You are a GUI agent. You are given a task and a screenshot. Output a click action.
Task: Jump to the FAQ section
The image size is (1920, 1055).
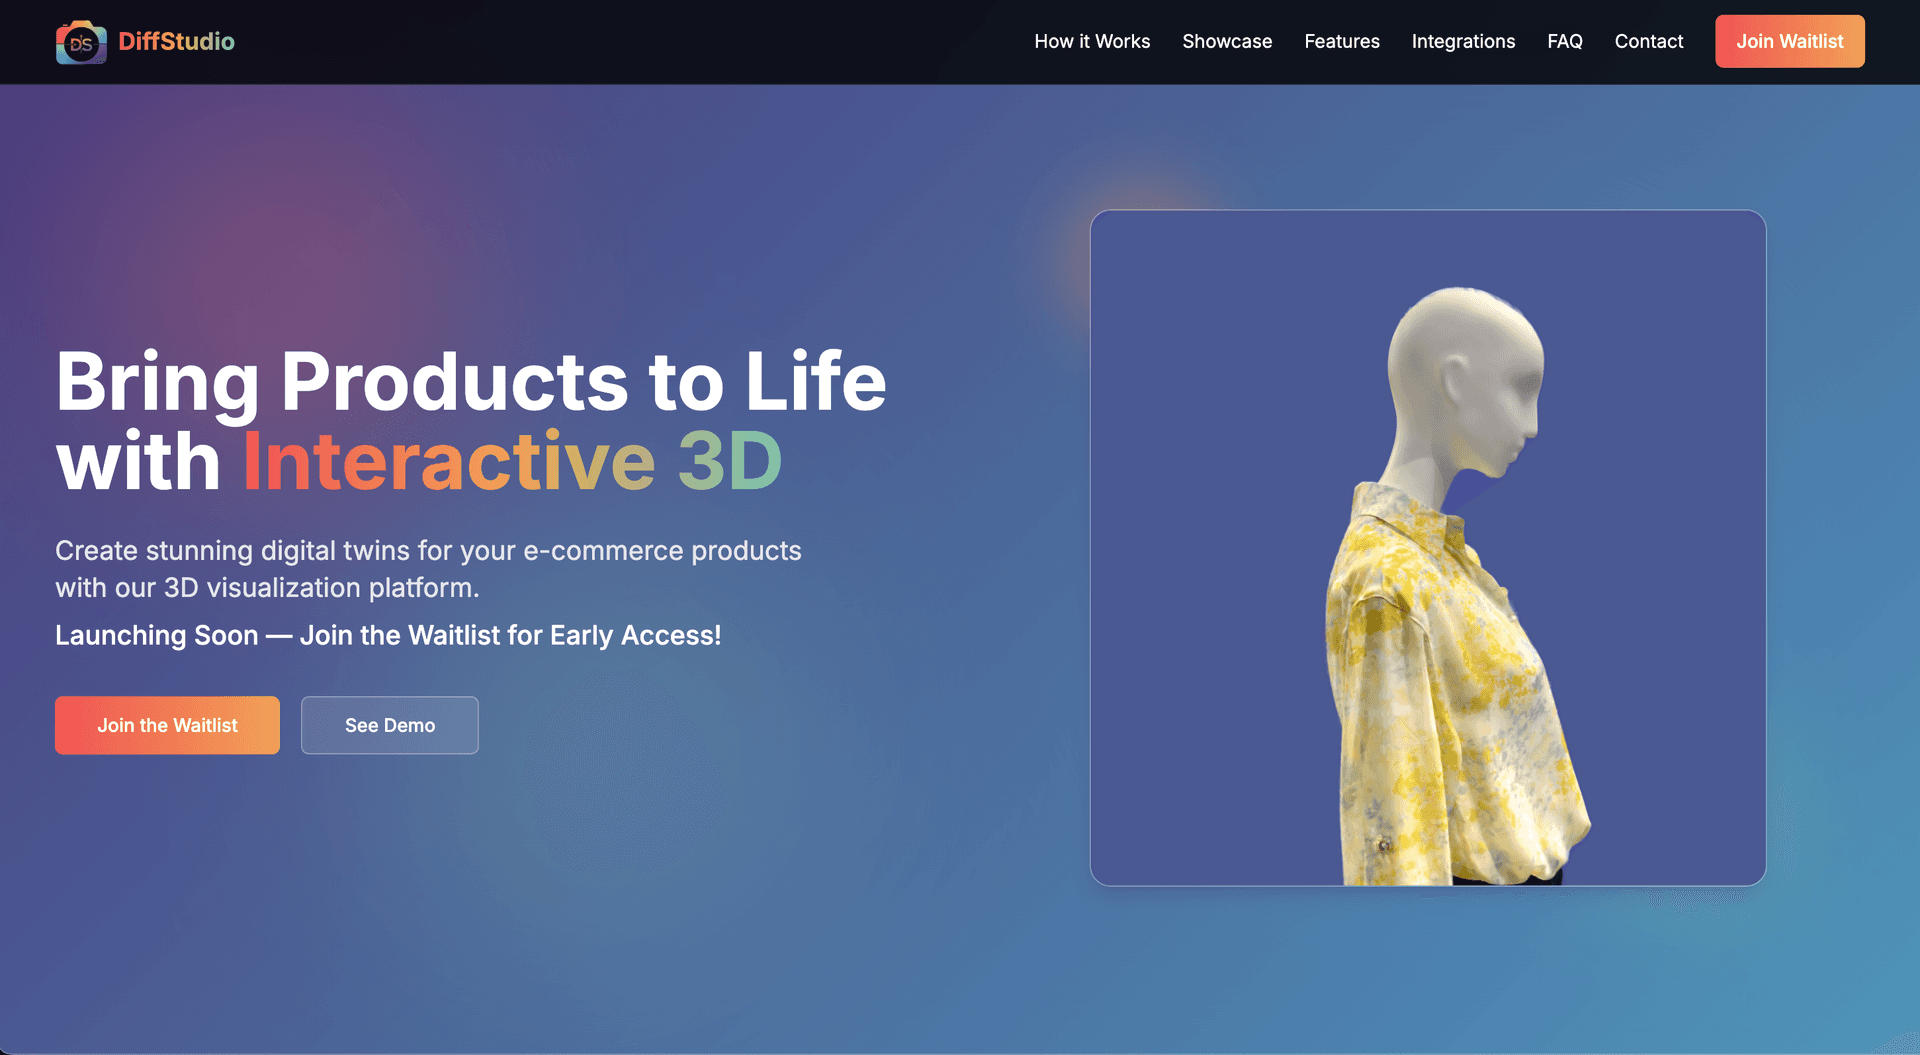click(1564, 42)
